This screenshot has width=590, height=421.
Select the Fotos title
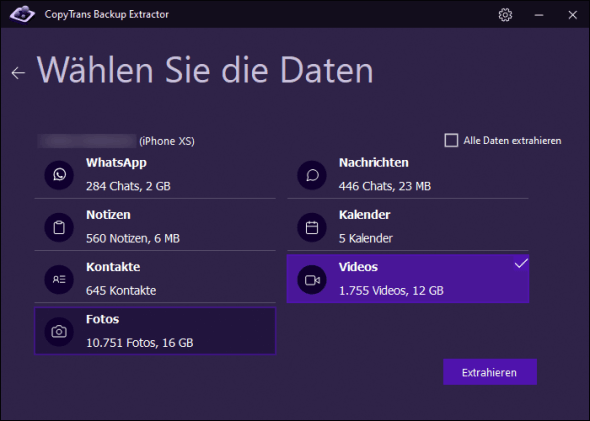[102, 319]
